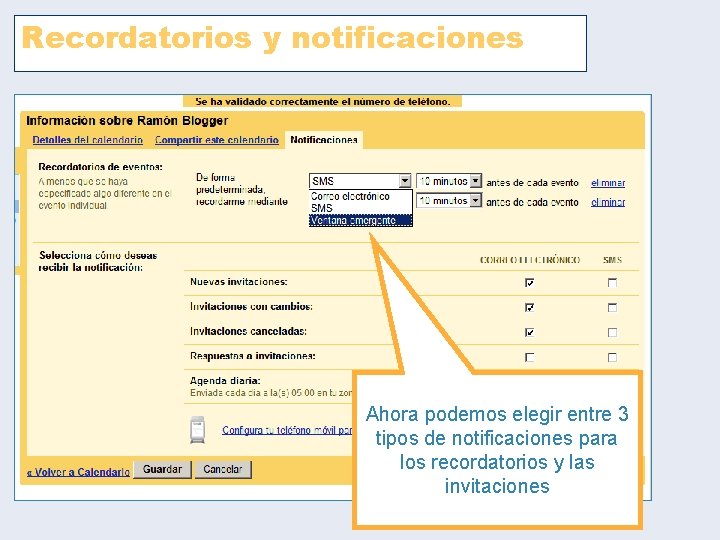Toggle email for Invitaciones con cambios
The width and height of the screenshot is (720, 540).
click(529, 307)
